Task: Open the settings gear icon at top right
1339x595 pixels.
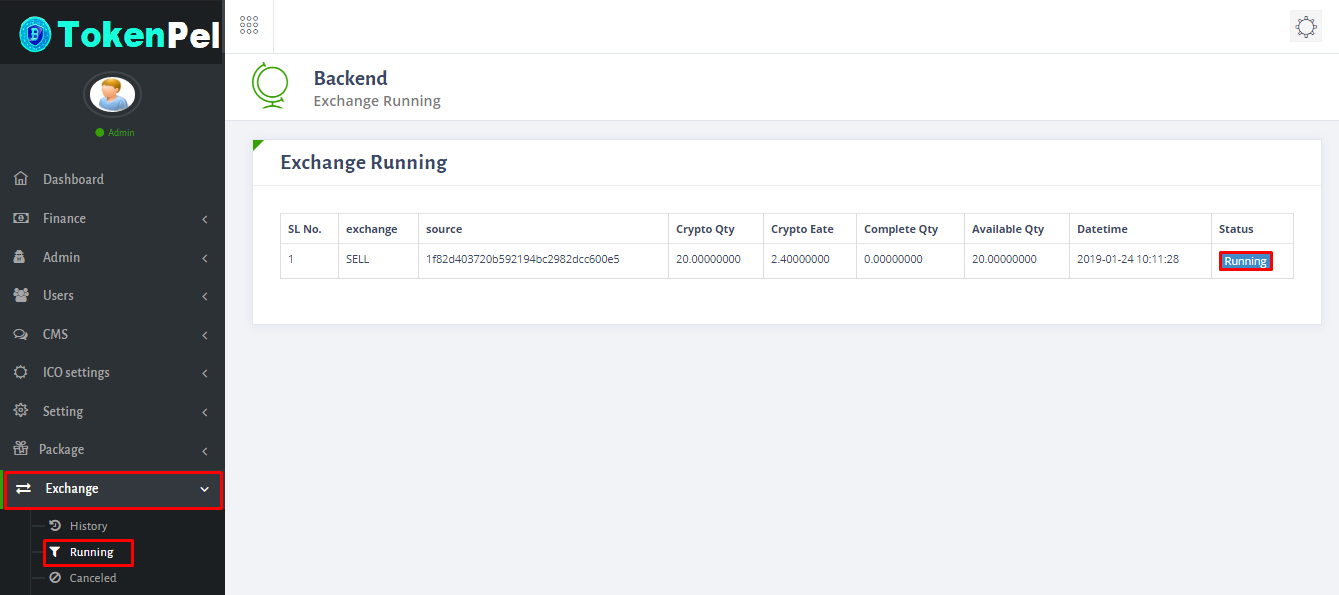Action: pos(1306,27)
